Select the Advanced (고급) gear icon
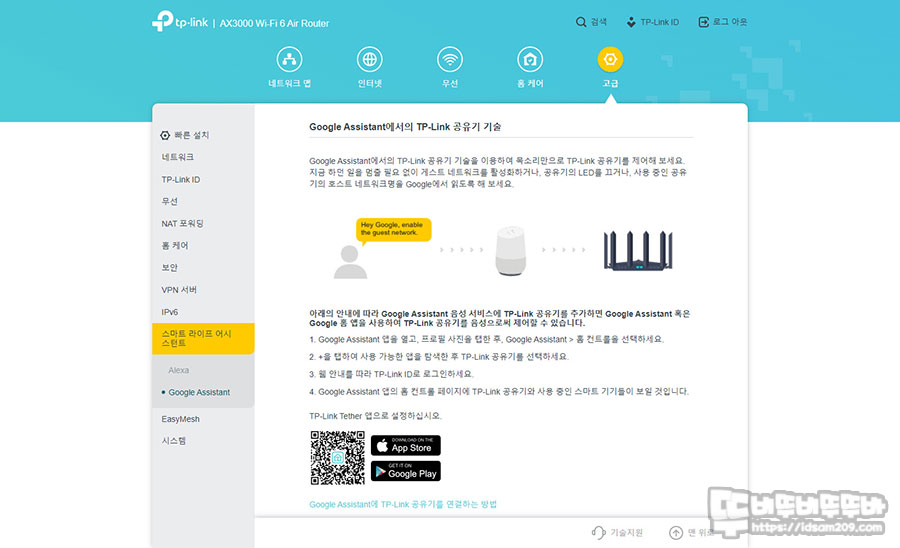 [x=610, y=59]
